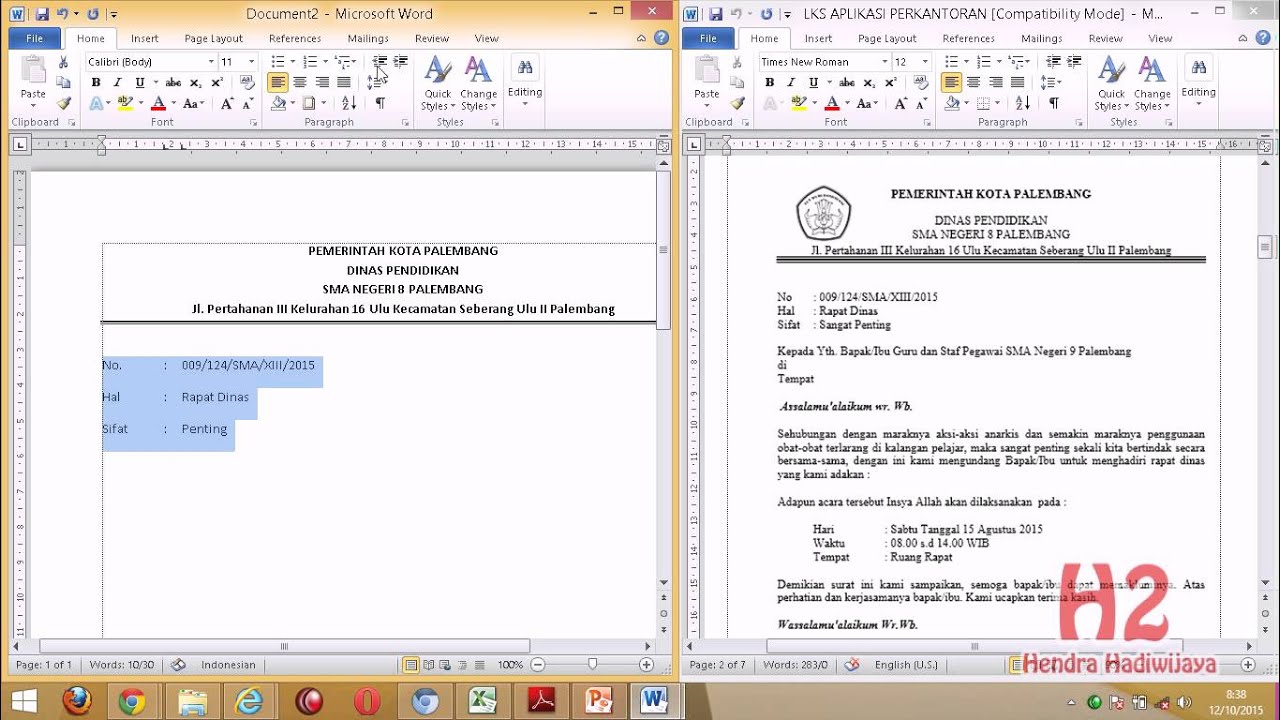
Task: Click red font color button in Document2
Action: pos(158,103)
